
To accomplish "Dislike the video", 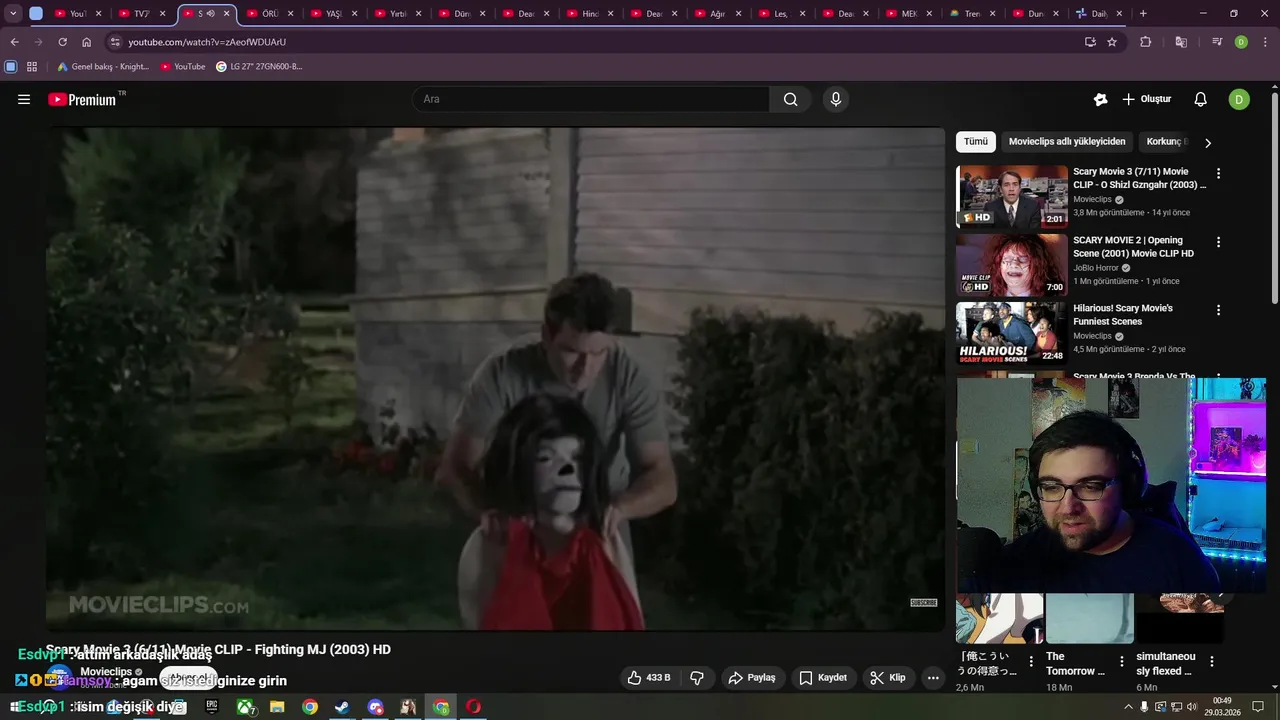I will pyautogui.click(x=697, y=678).
